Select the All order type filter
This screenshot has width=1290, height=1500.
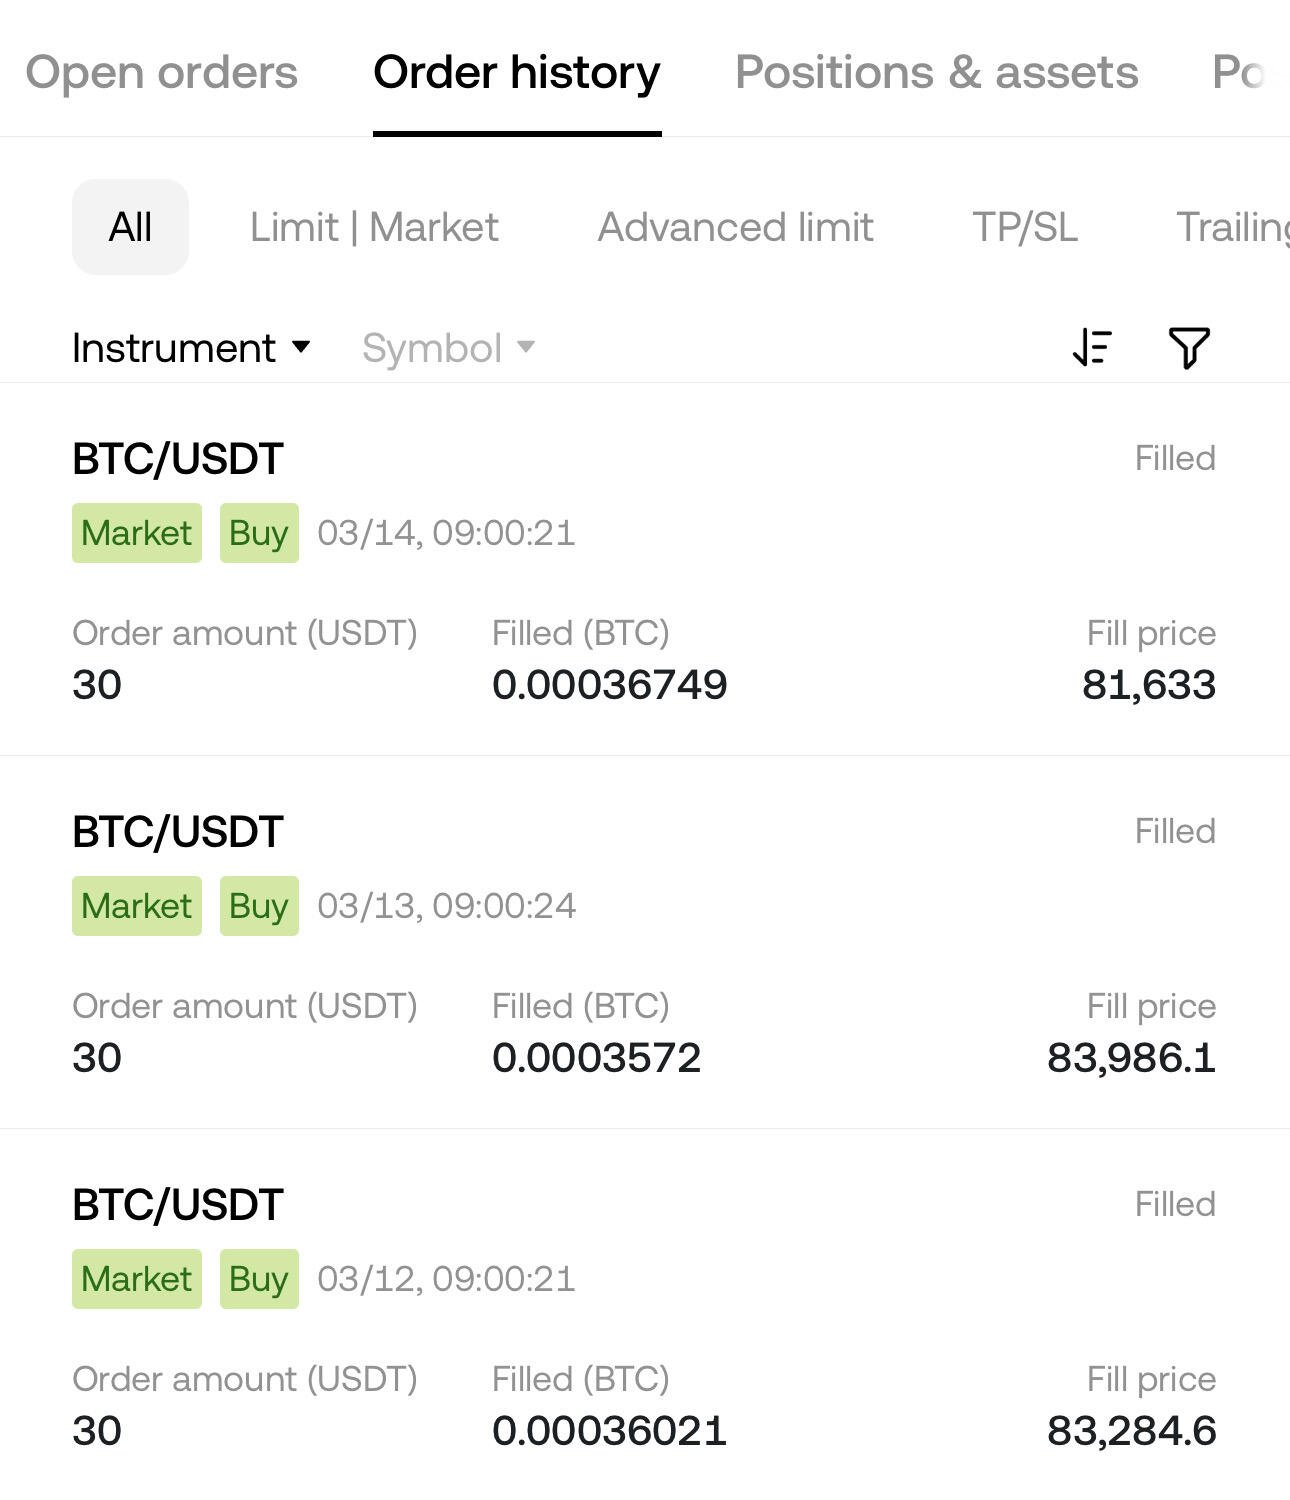click(130, 227)
